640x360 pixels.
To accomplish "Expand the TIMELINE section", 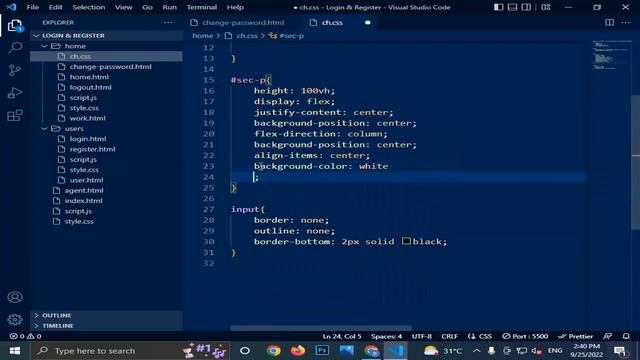I will [x=106, y=326].
